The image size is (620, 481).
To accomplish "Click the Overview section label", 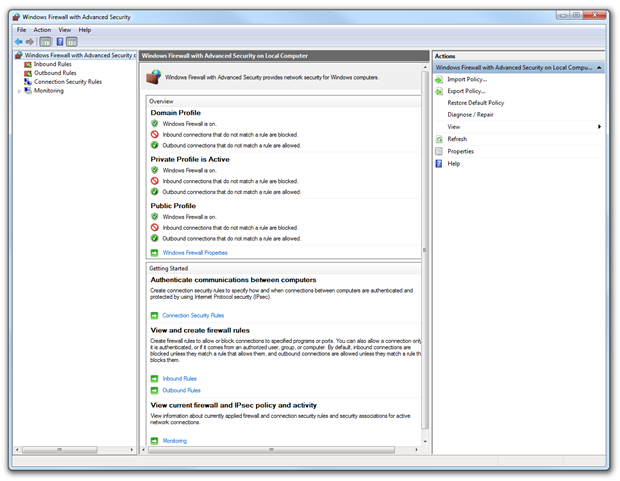I will (x=161, y=102).
